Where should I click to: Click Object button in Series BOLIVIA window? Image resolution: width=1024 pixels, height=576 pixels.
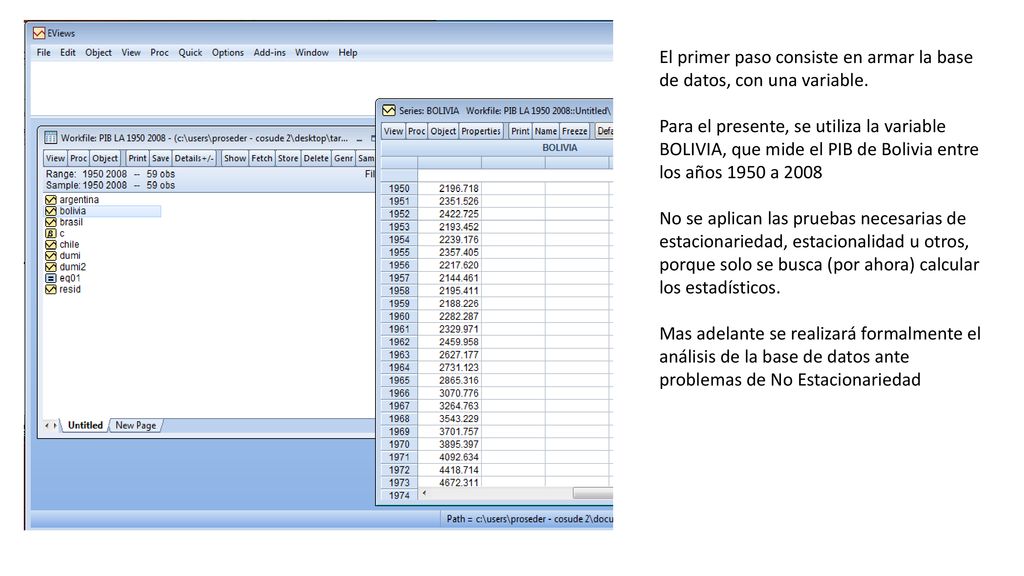443,131
